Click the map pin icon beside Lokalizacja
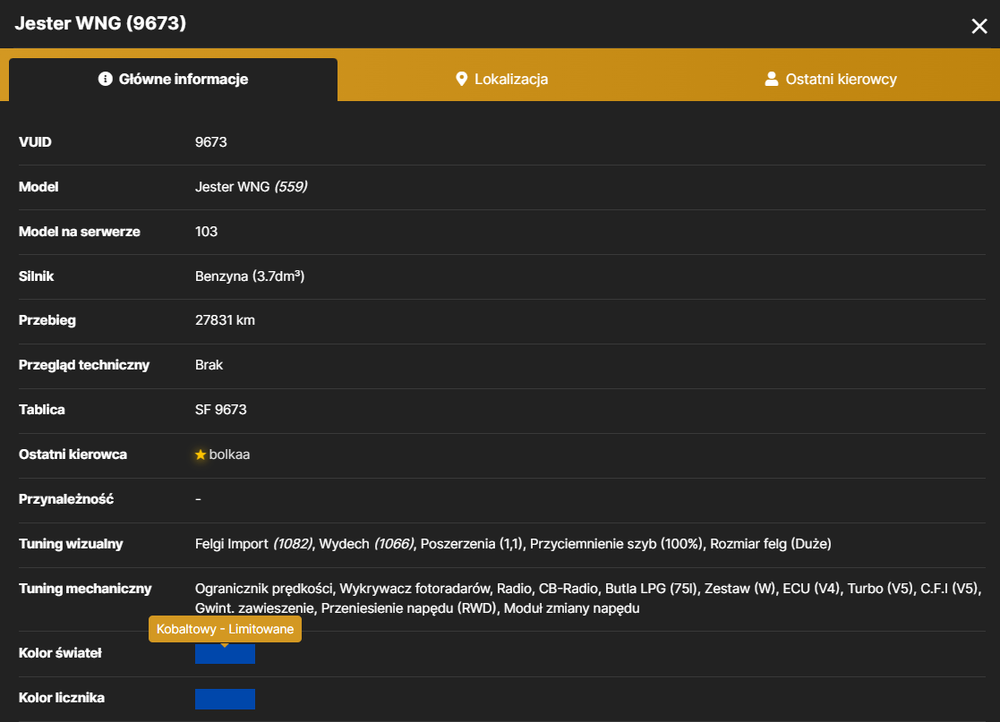 pos(462,79)
